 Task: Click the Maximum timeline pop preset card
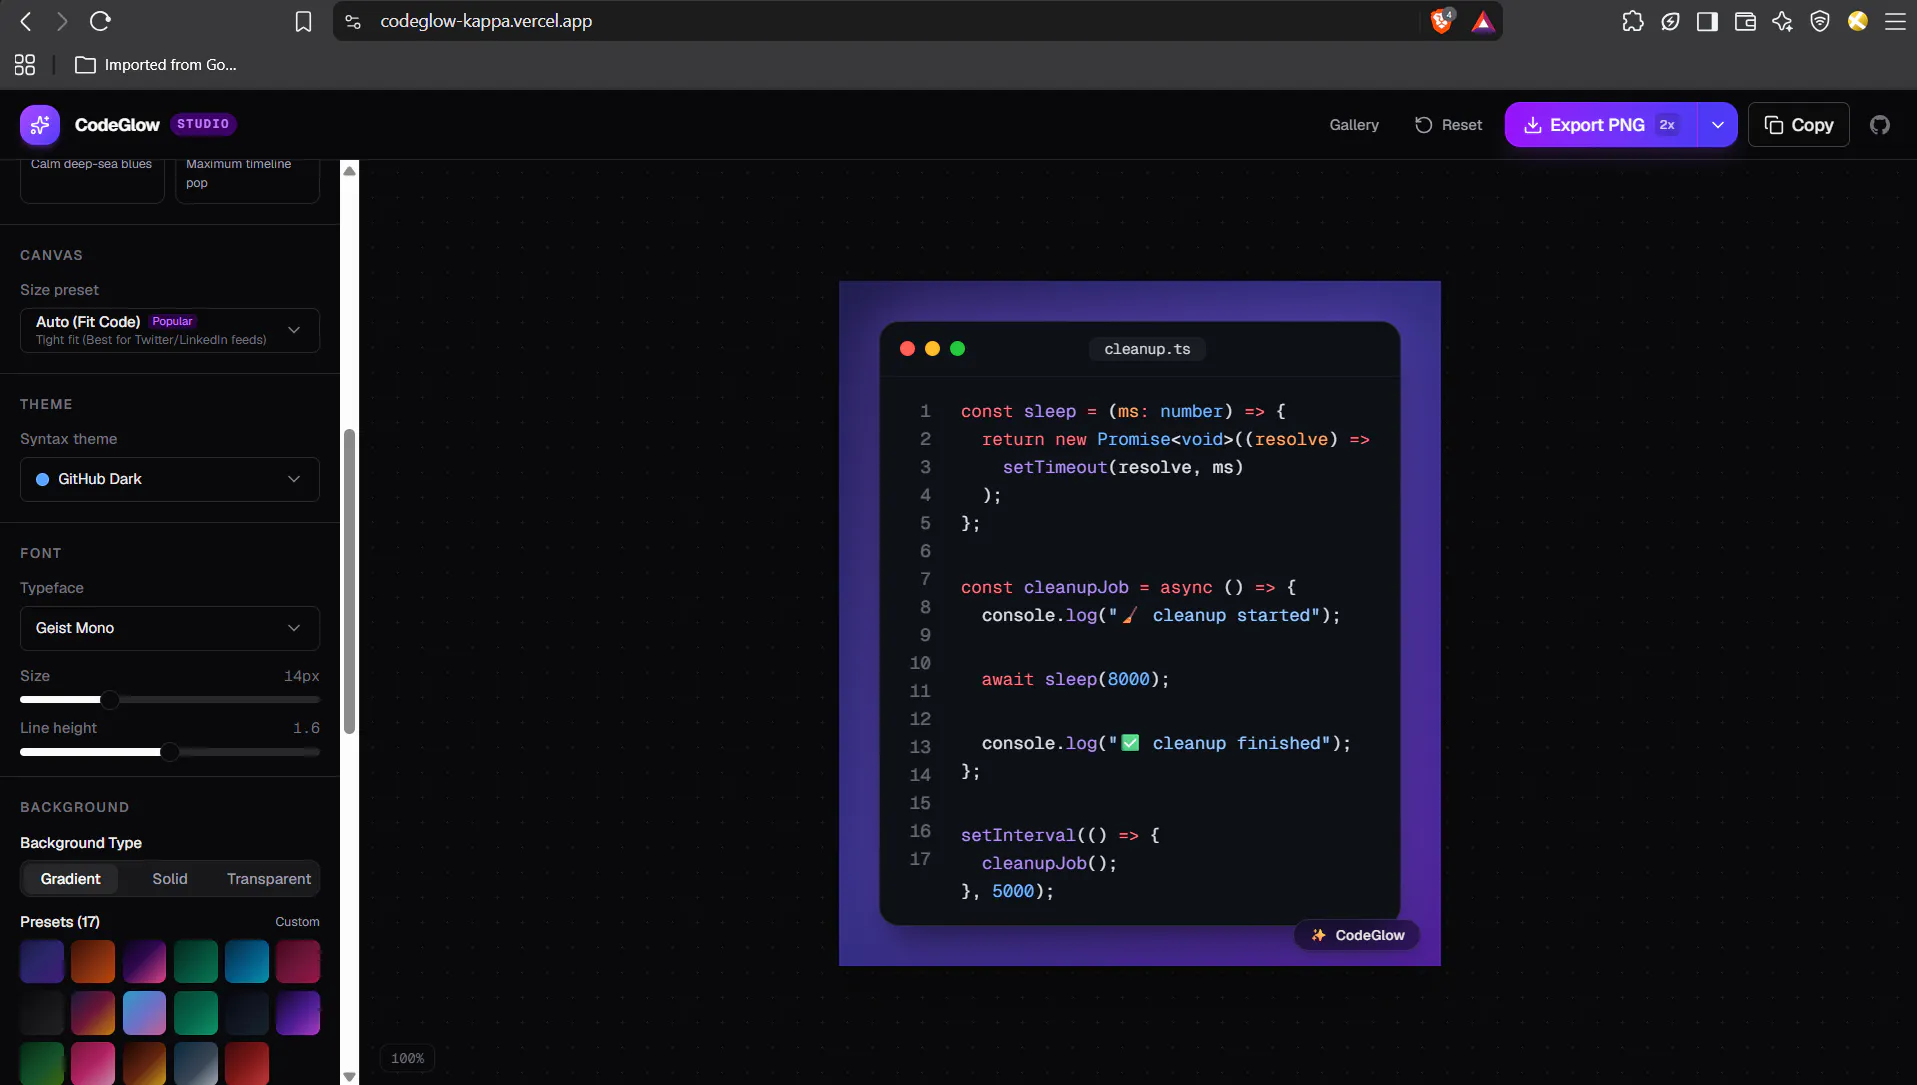pyautogui.click(x=247, y=181)
